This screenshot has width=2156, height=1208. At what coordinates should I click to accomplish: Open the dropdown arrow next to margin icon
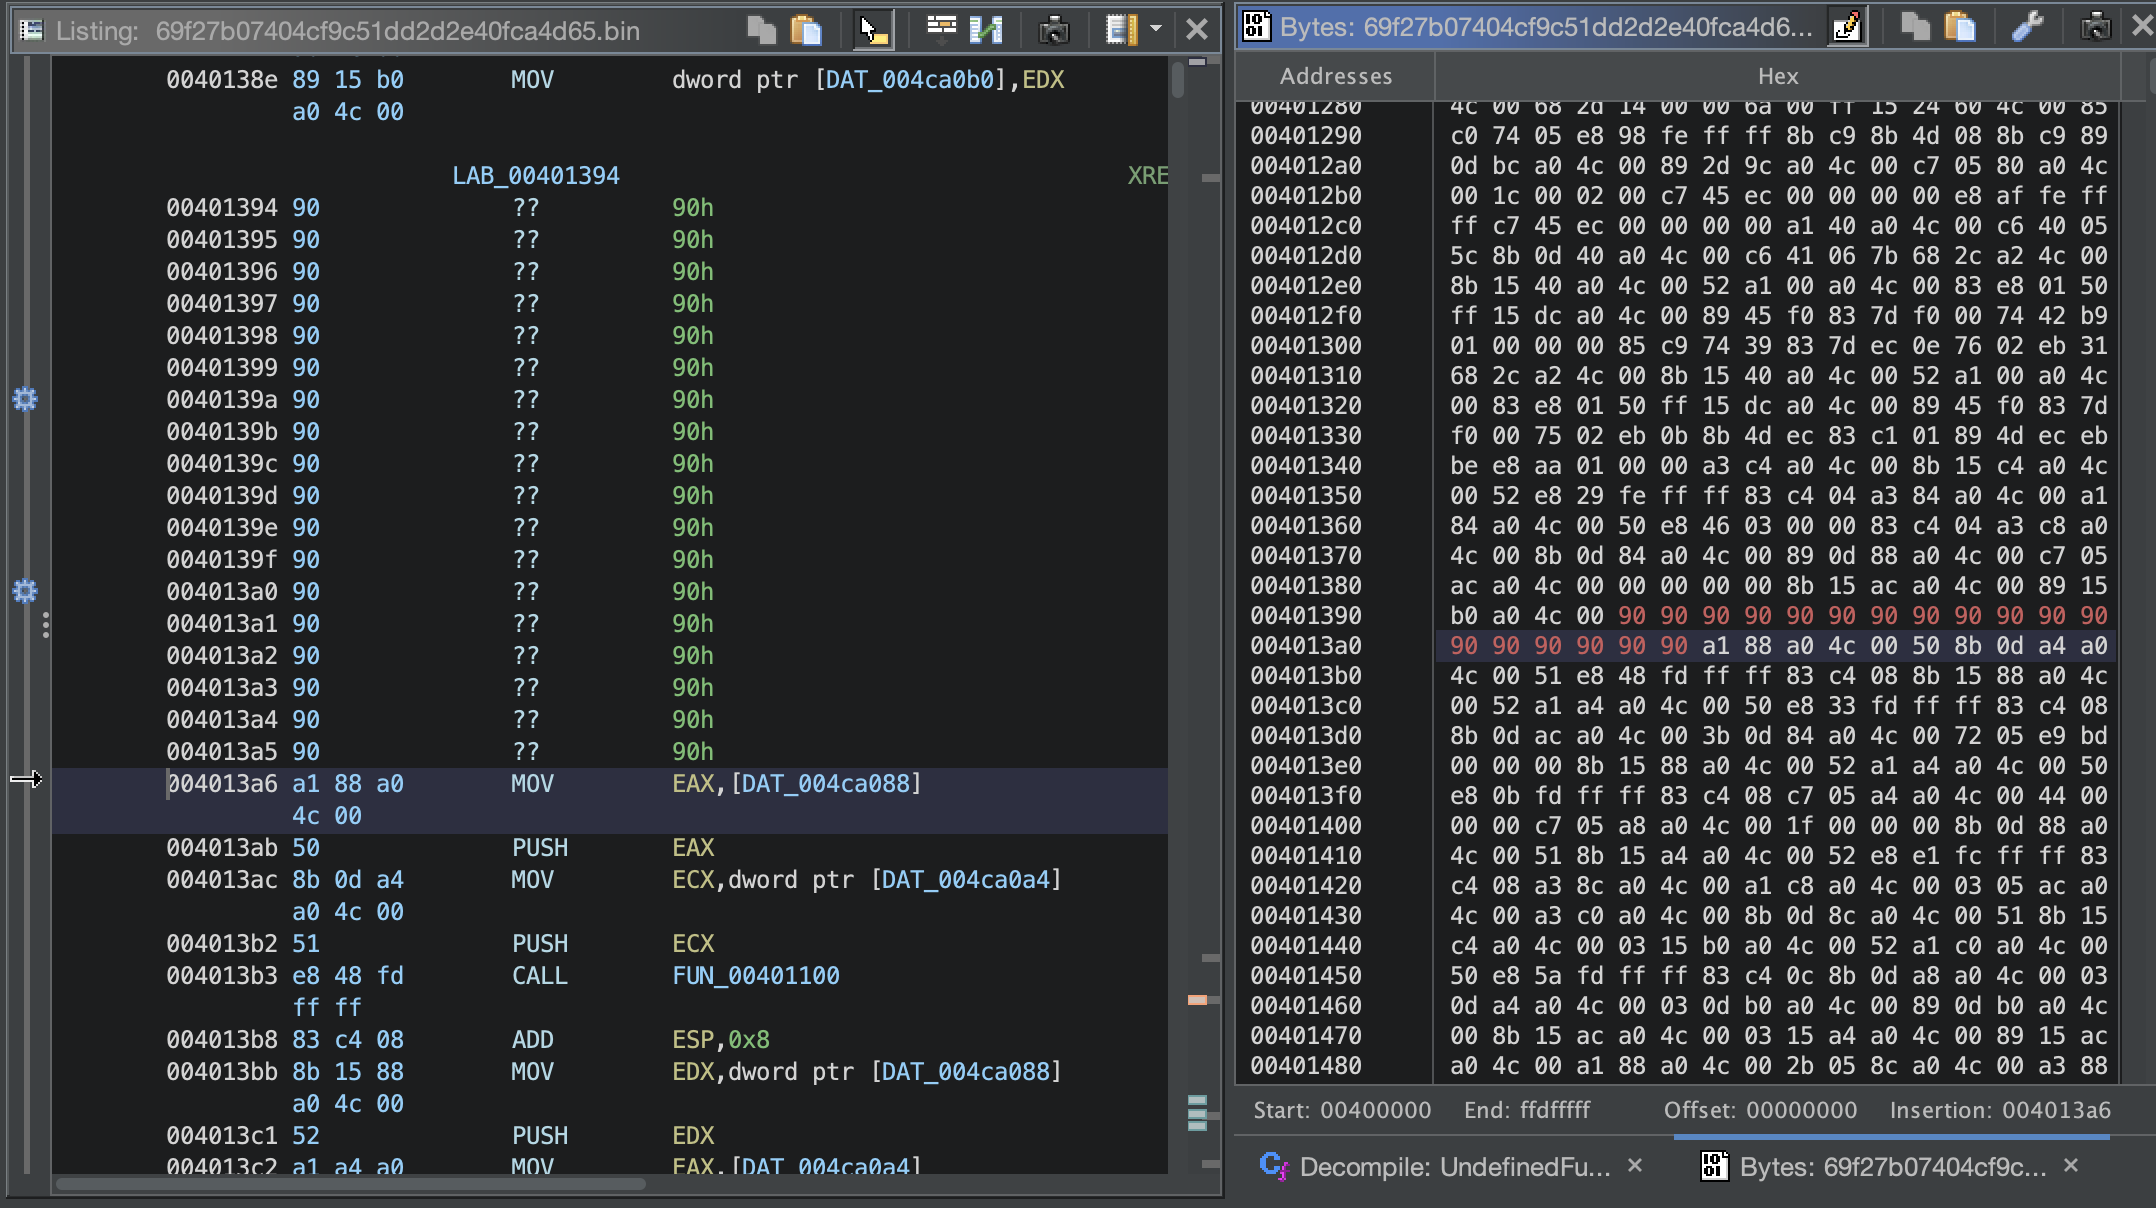(1156, 29)
